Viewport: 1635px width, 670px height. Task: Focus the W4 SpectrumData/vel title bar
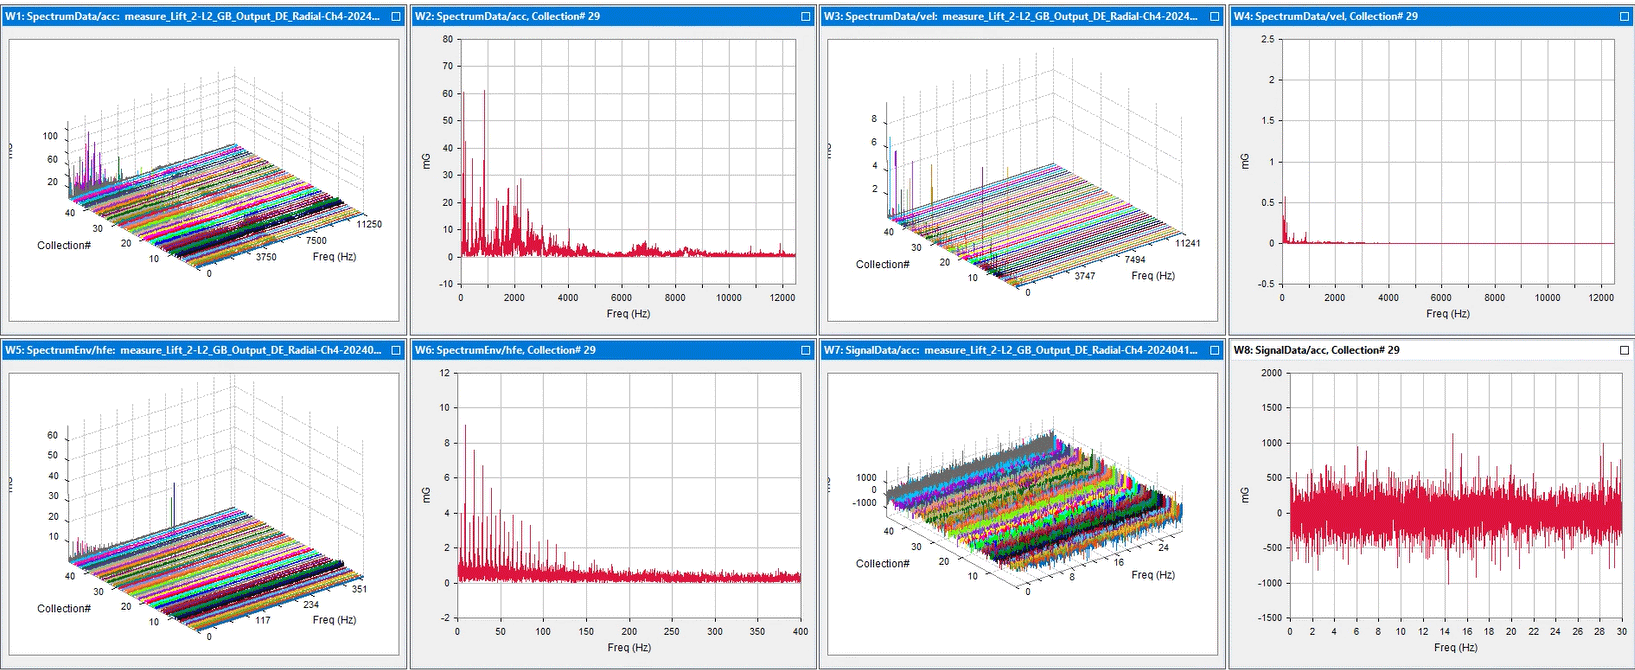coord(1420,16)
